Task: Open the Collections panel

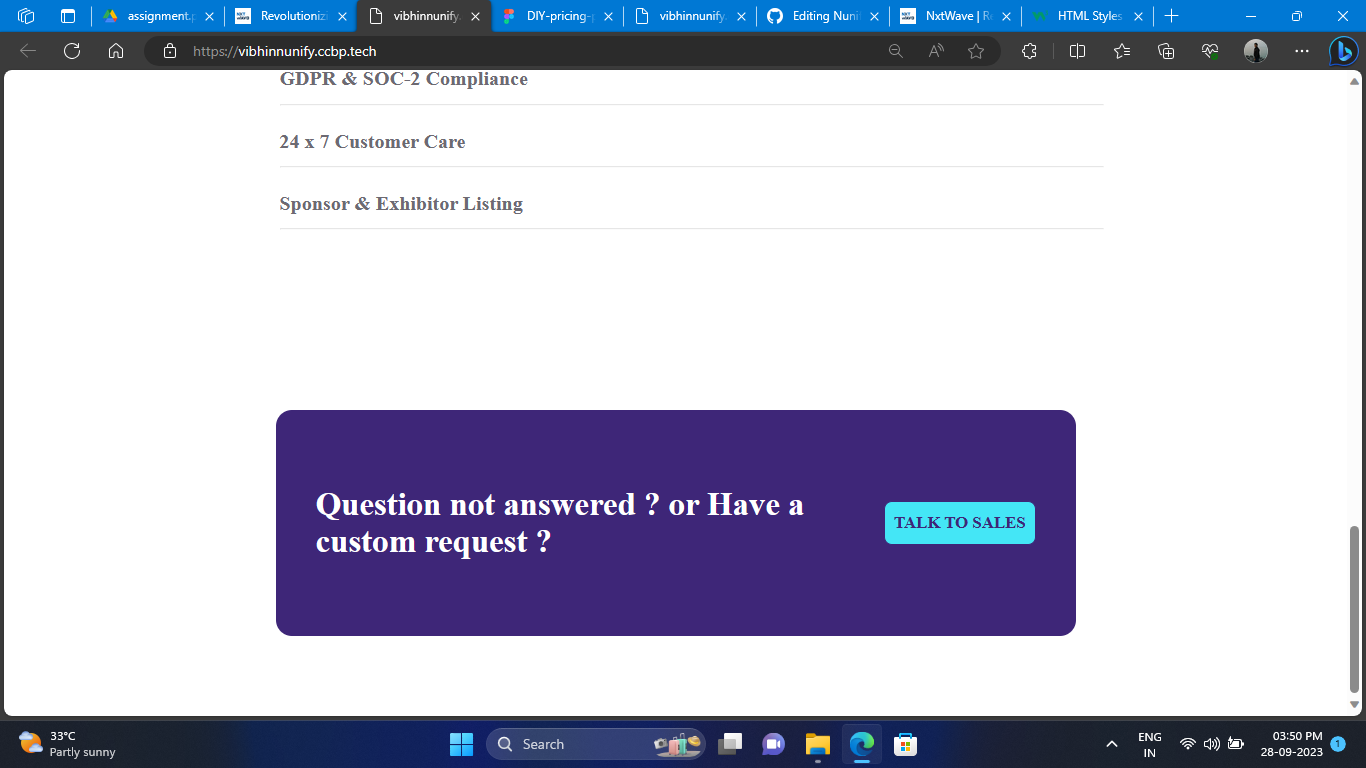Action: coord(1166,50)
